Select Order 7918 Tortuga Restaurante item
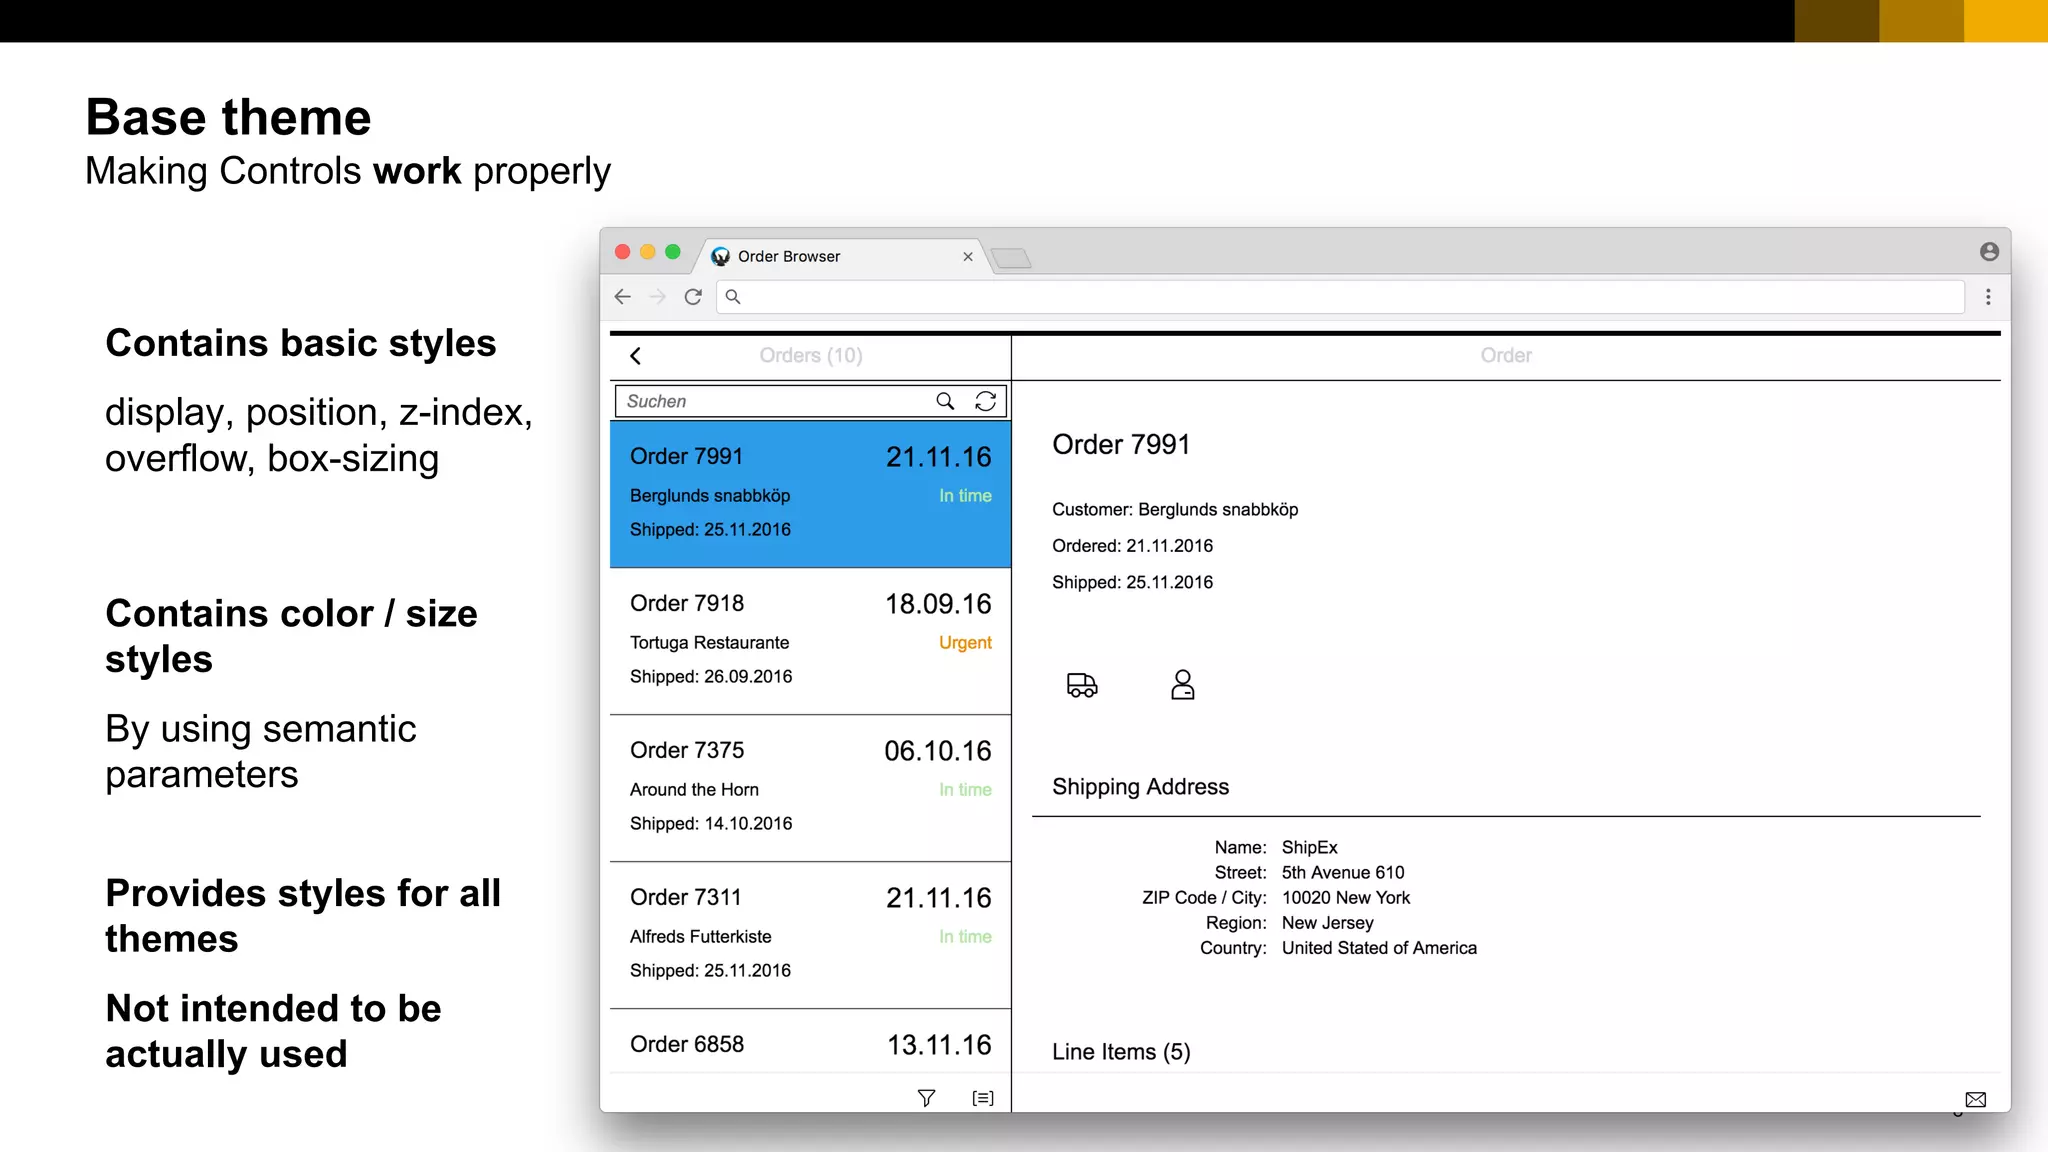 pos(810,640)
